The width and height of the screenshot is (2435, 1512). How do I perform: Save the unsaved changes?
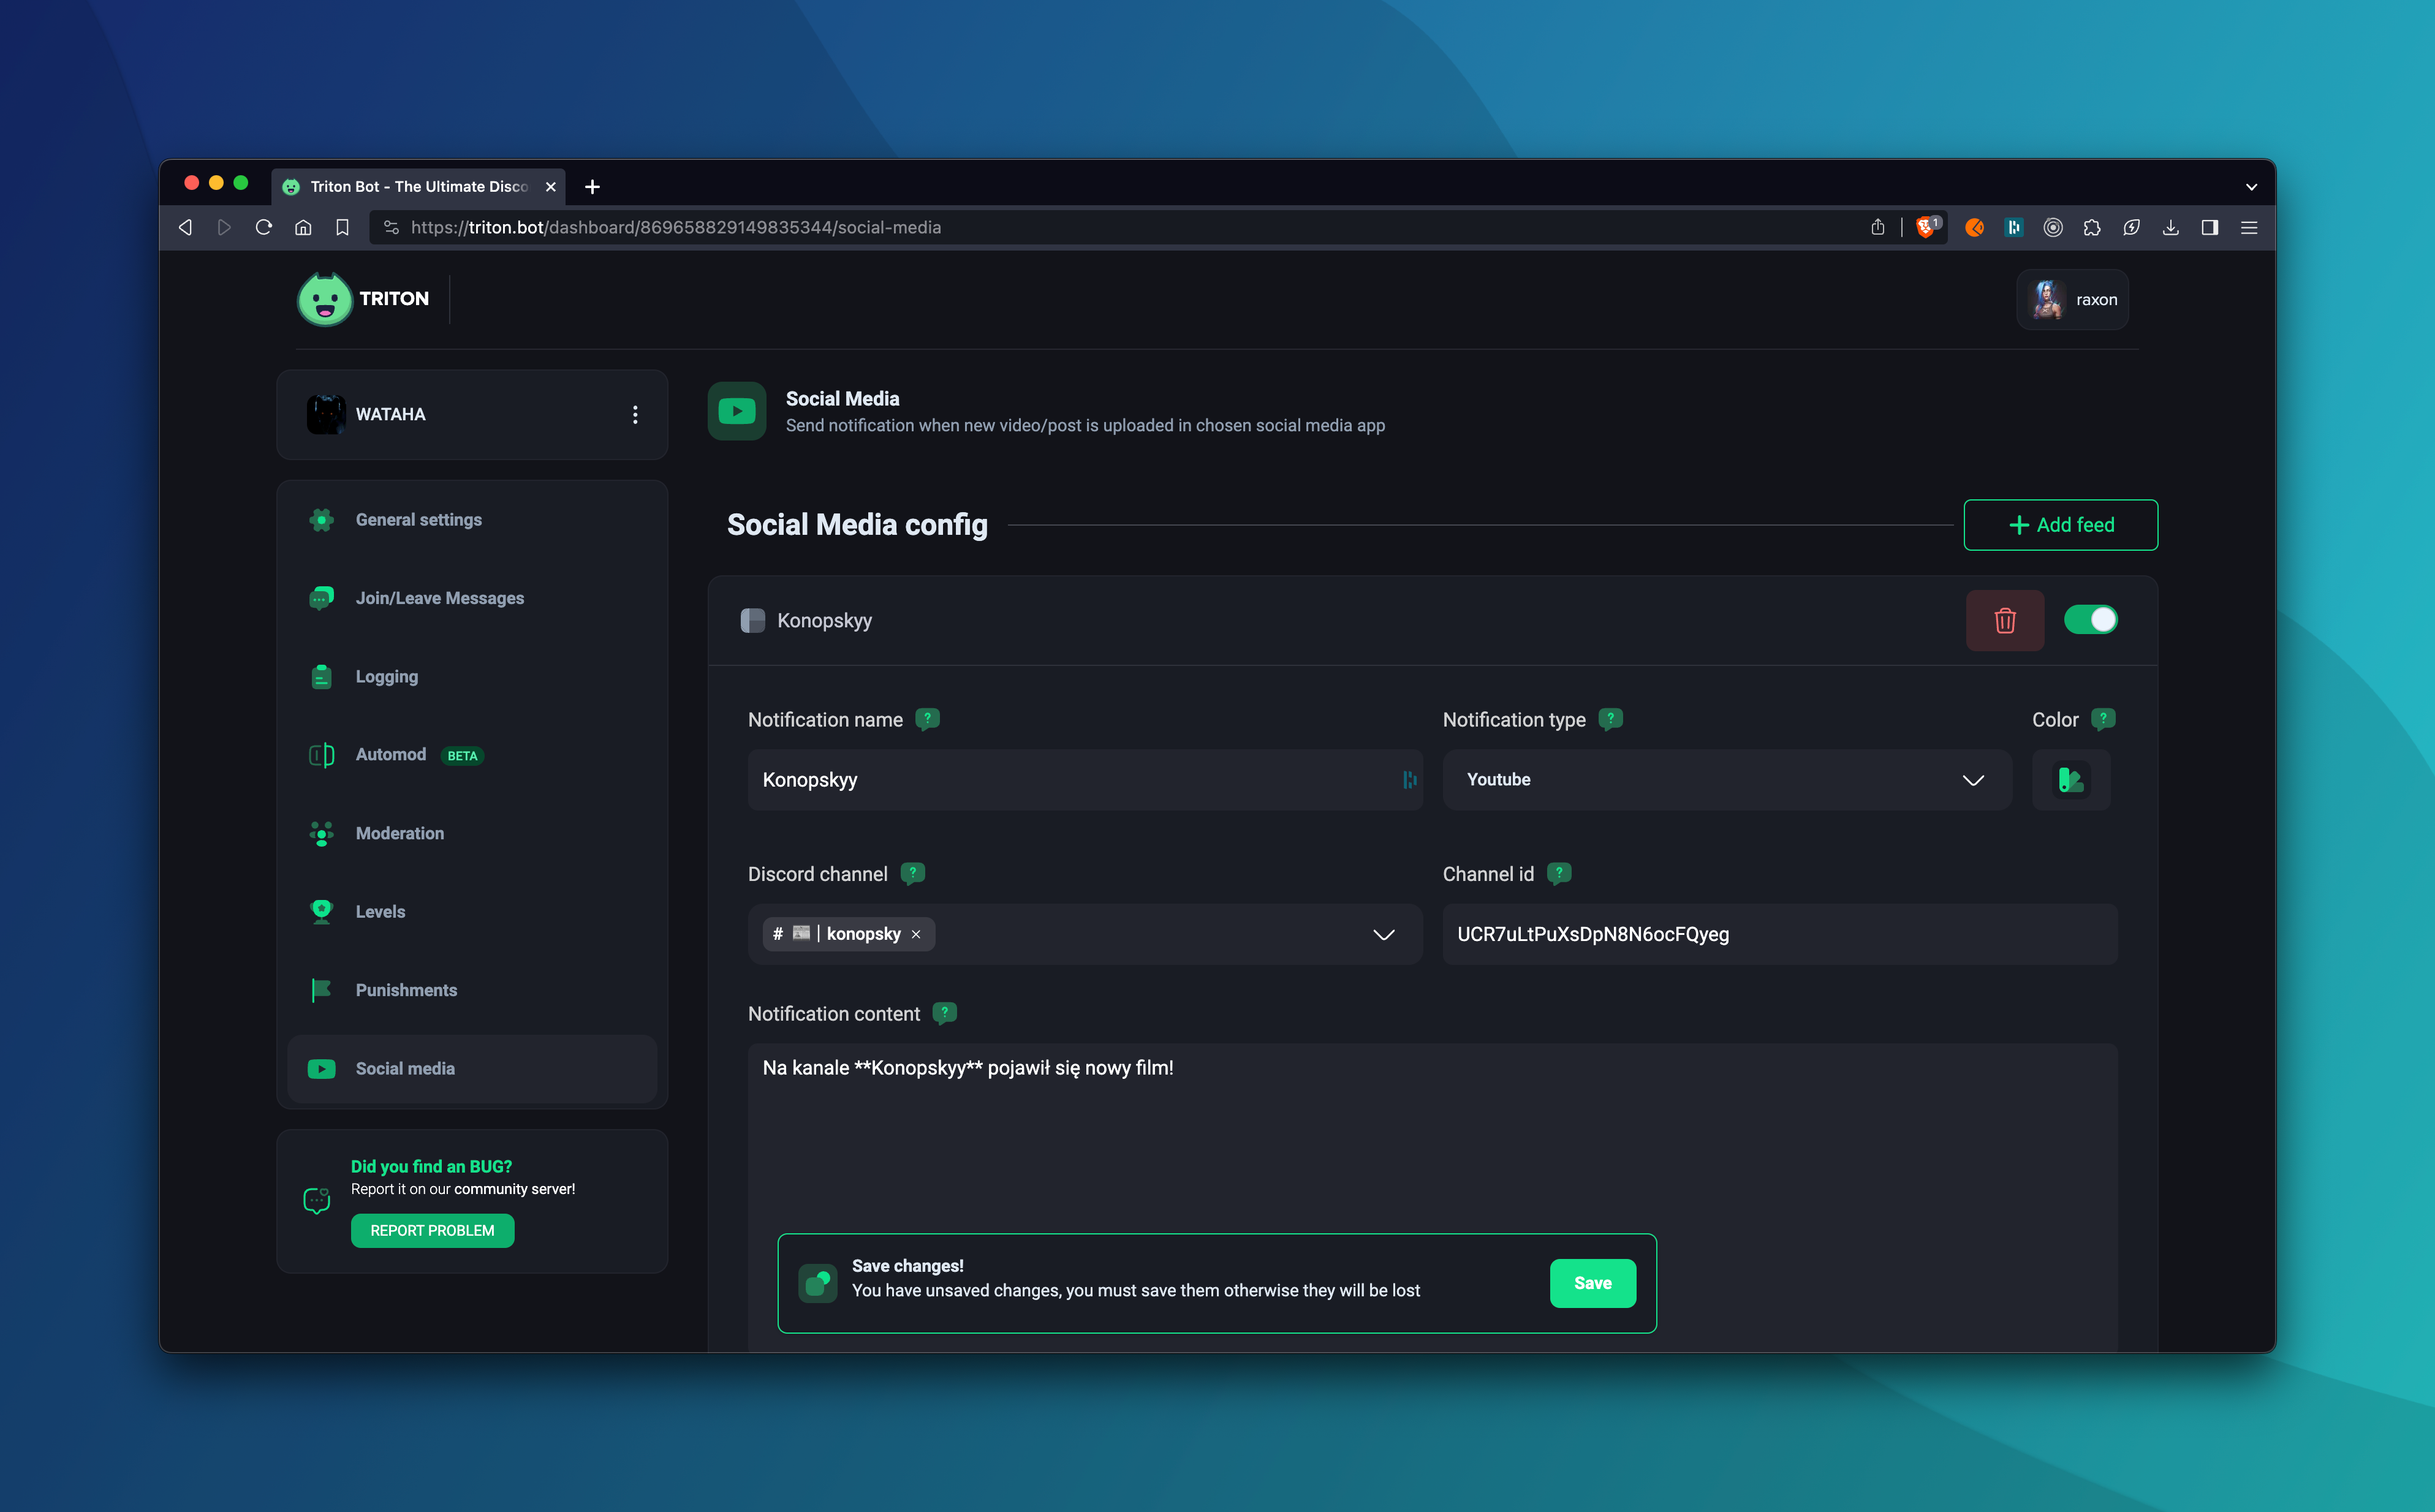pos(1592,1283)
